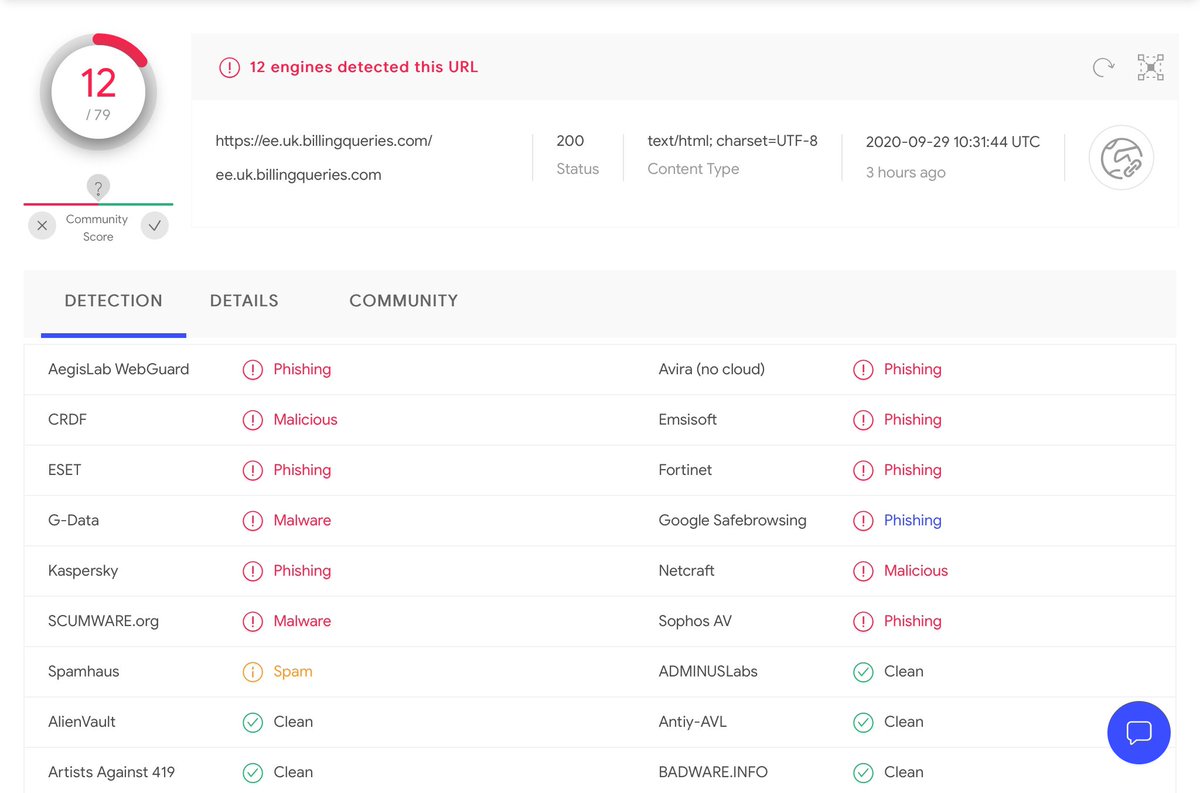
Task: Click the AegisLab WebGuard phishing alert icon
Action: coord(253,370)
